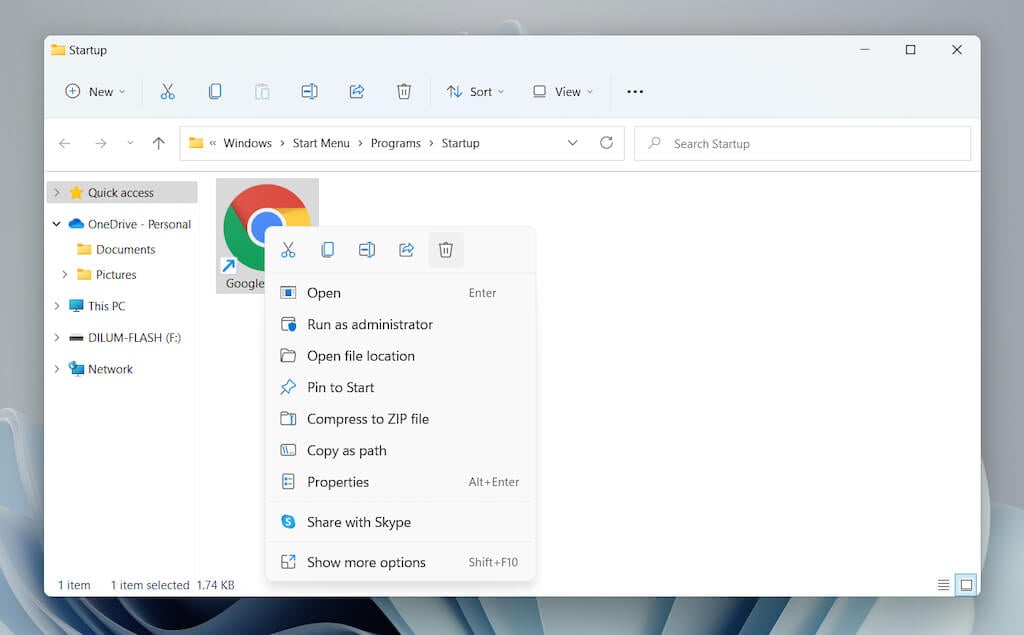
Task: Open the New dropdown menu
Action: pyautogui.click(x=95, y=91)
